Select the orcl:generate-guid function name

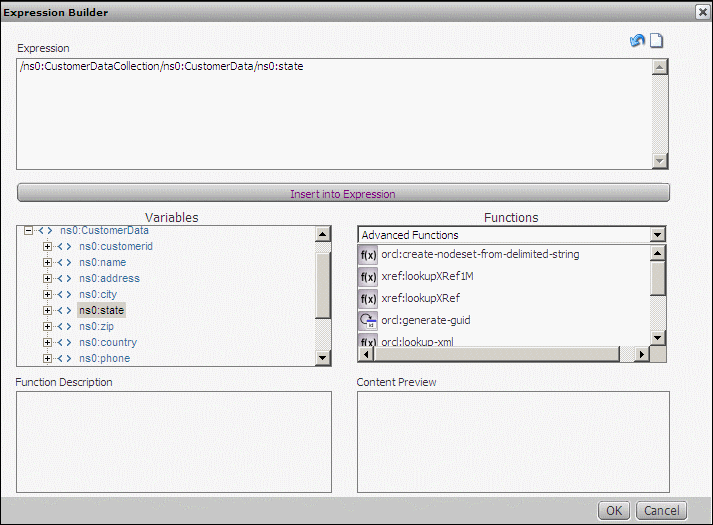[426, 320]
